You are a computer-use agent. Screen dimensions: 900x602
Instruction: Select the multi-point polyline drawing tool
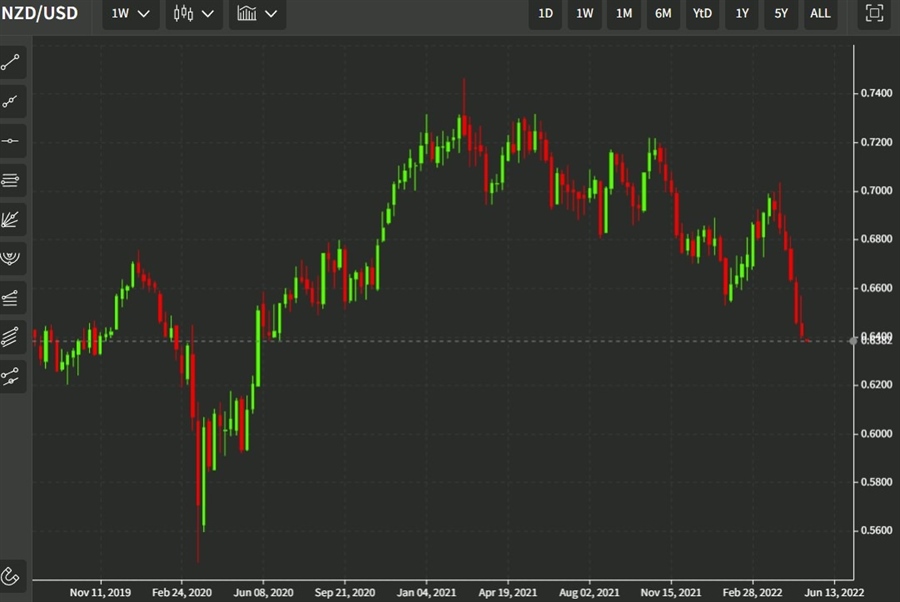(11, 102)
